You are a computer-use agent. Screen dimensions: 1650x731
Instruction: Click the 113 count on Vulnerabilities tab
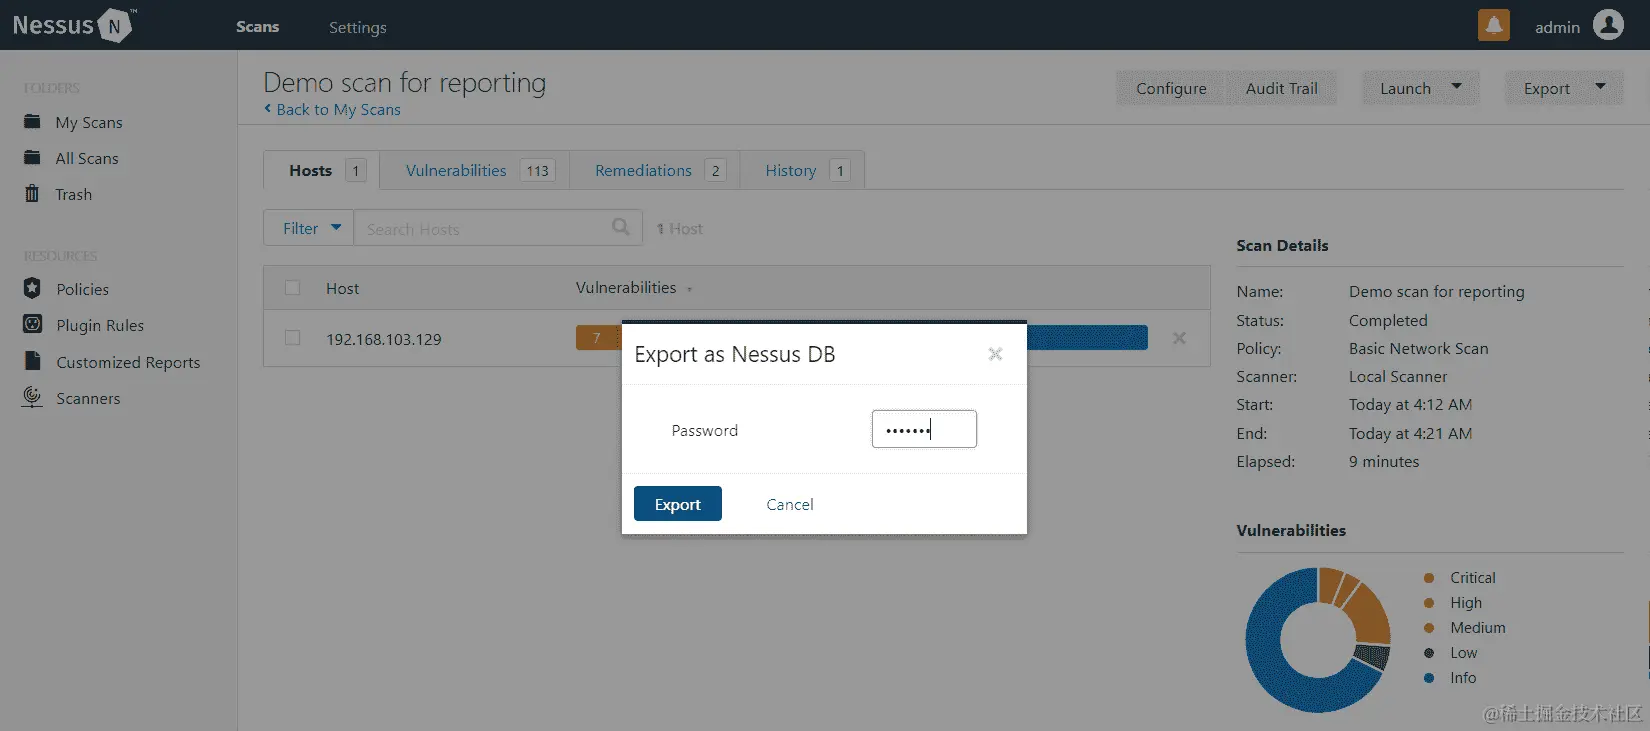[538, 170]
